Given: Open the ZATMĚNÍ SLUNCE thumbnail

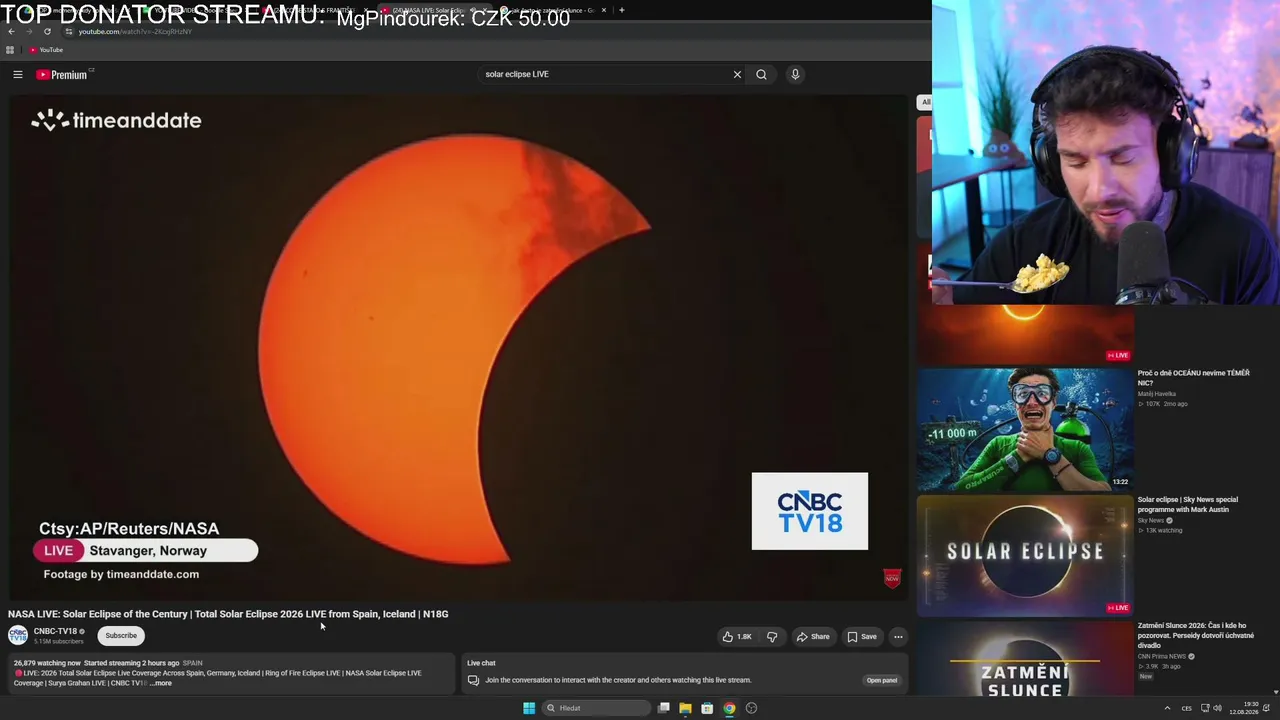Looking at the screenshot, I should coord(1025,660).
